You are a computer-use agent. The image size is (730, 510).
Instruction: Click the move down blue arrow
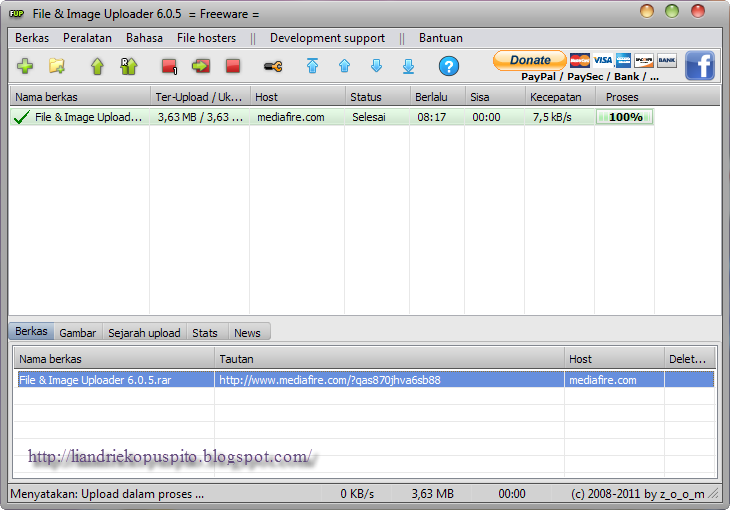377,66
